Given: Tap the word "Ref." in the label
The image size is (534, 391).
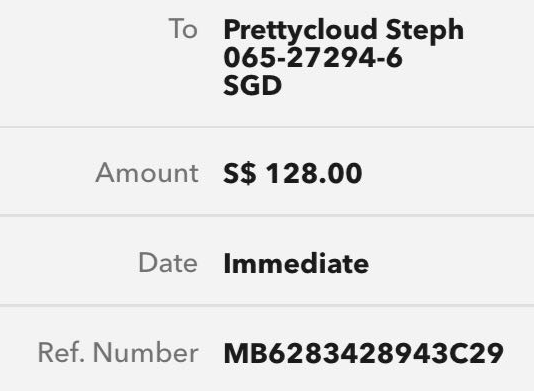Looking at the screenshot, I should pos(61,353).
